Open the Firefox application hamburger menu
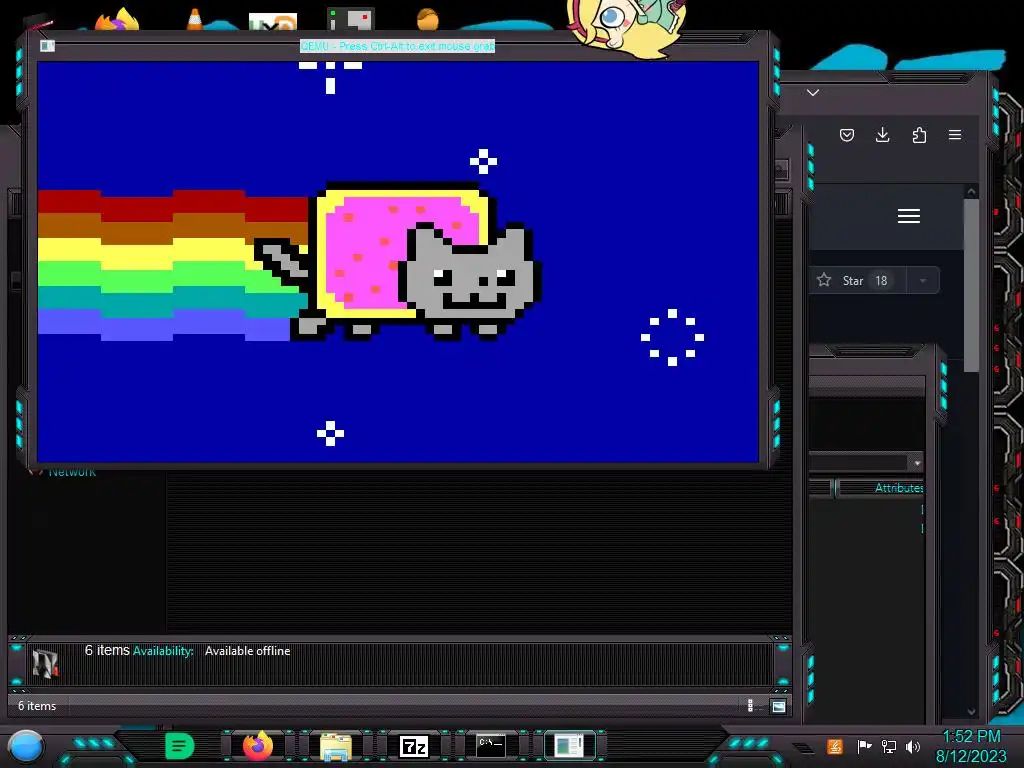This screenshot has height=768, width=1024. click(x=955, y=135)
